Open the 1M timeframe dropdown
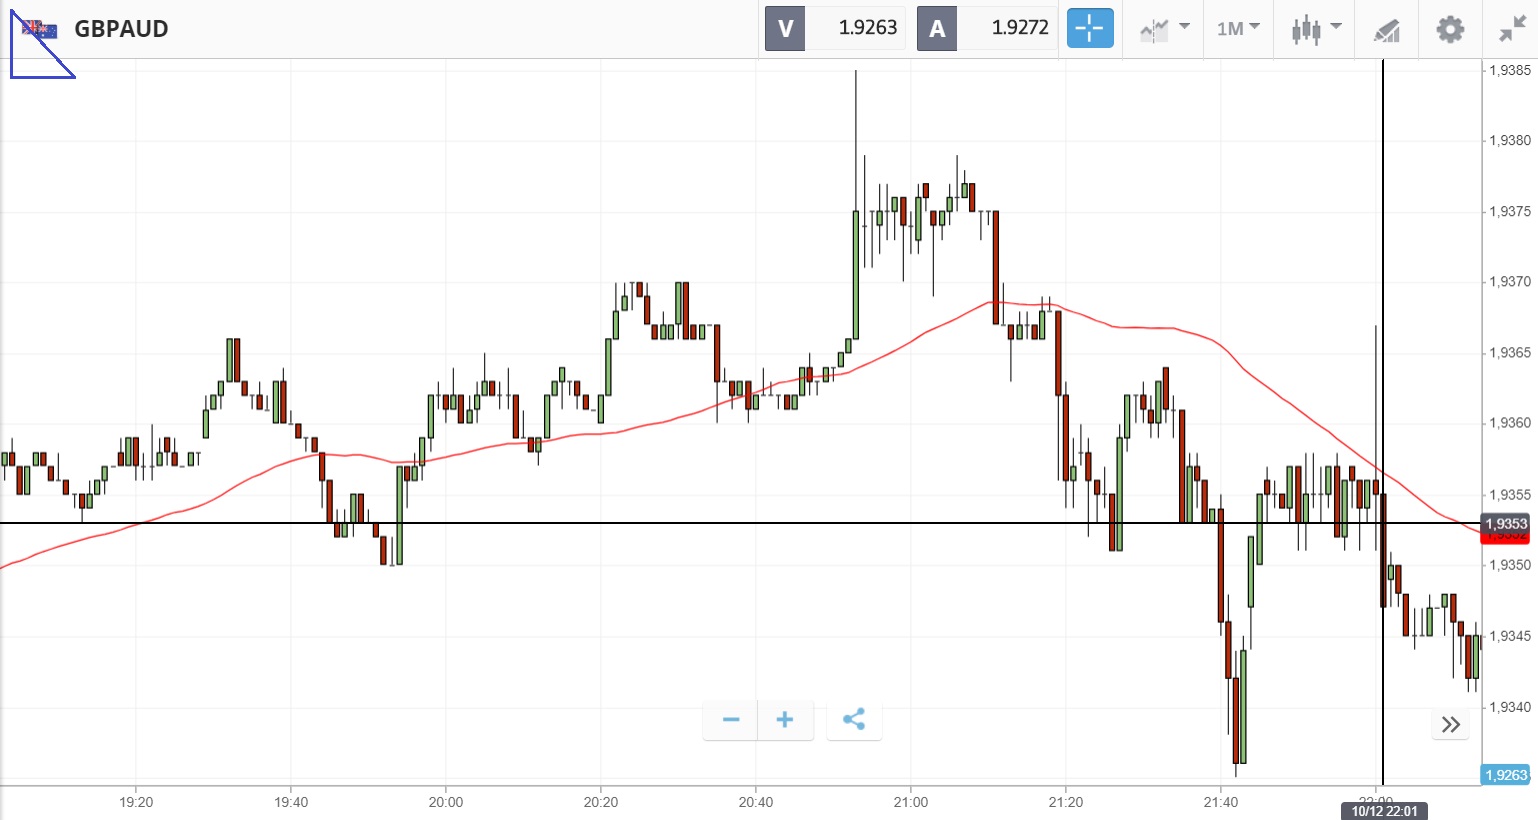The image size is (1538, 820). [1238, 28]
